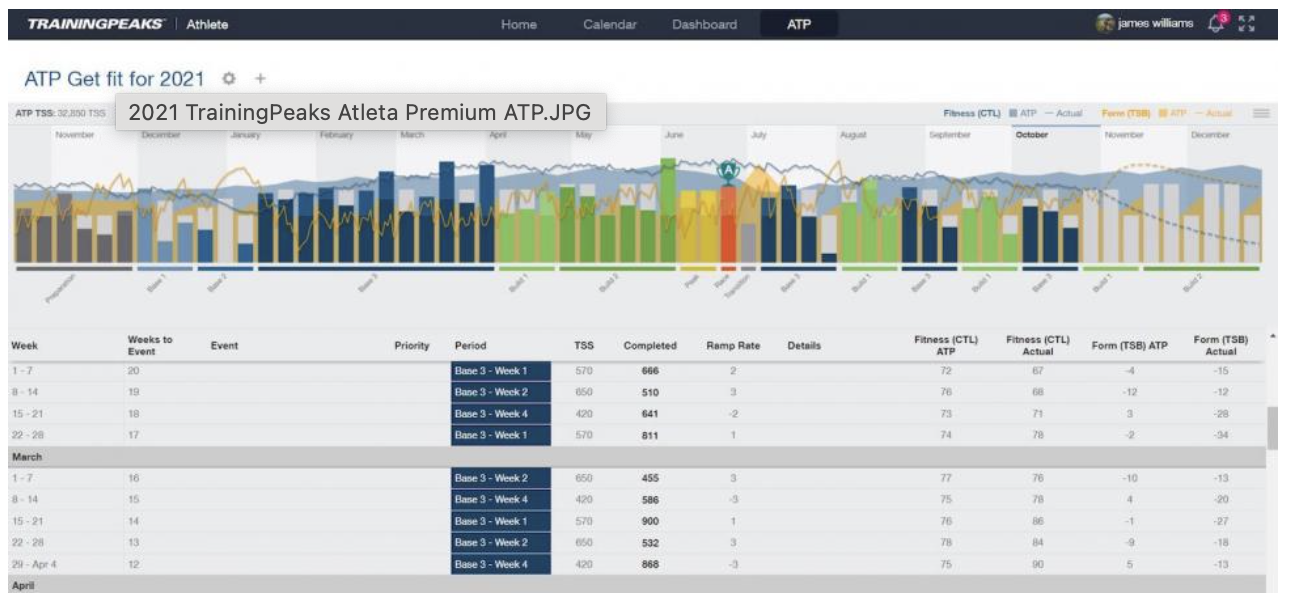The height and width of the screenshot is (604, 1294).
Task: Open ATP settings gear icon
Action: pos(229,79)
